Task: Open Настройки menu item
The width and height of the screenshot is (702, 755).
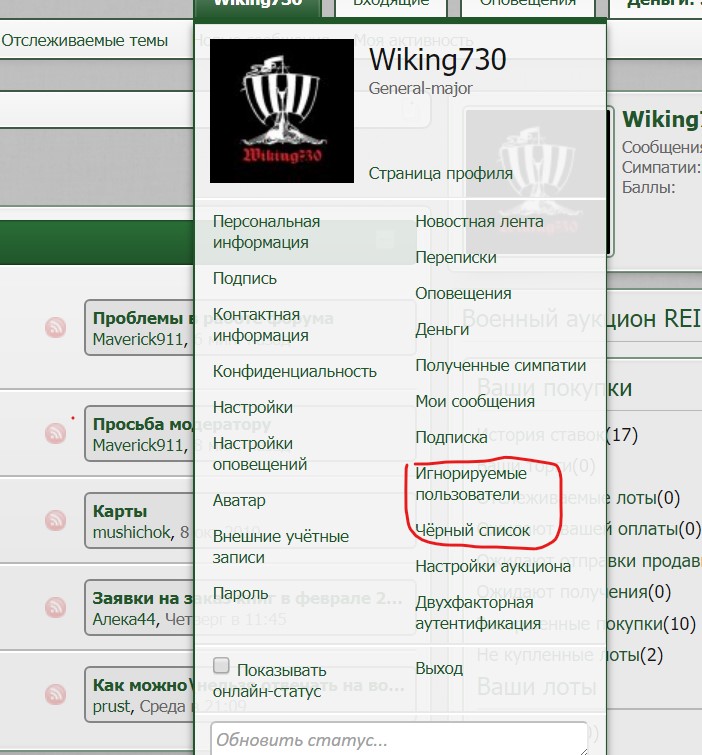Action: click(253, 407)
